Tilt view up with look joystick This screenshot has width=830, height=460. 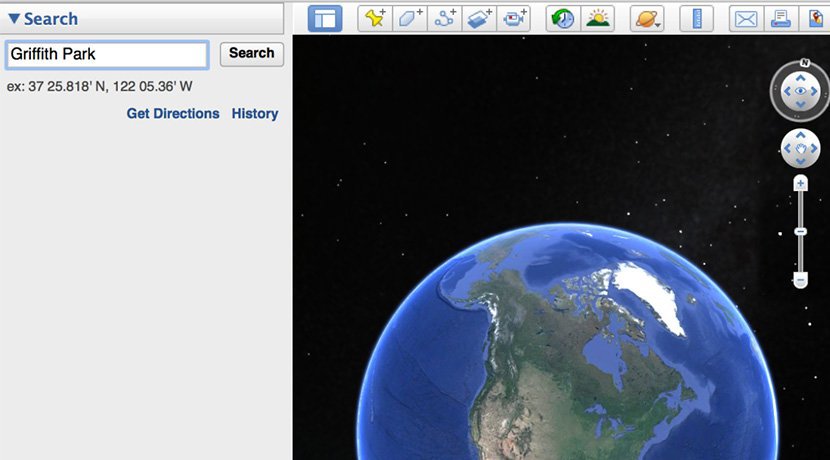point(800,78)
